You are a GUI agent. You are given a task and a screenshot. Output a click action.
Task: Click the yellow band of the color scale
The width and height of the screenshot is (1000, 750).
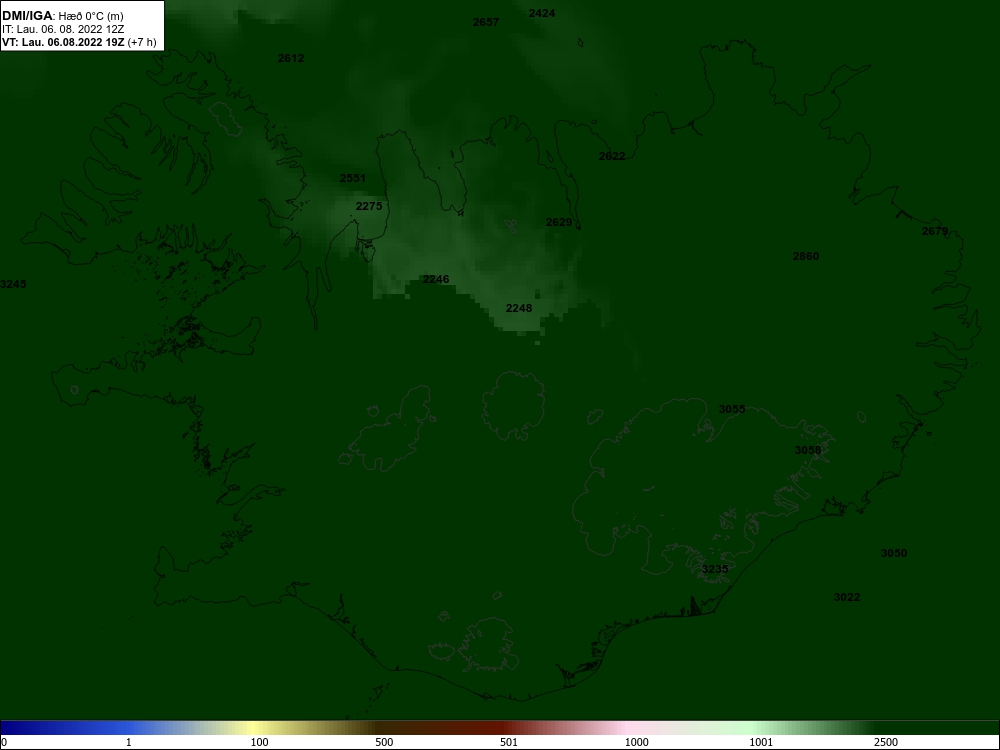tap(255, 728)
